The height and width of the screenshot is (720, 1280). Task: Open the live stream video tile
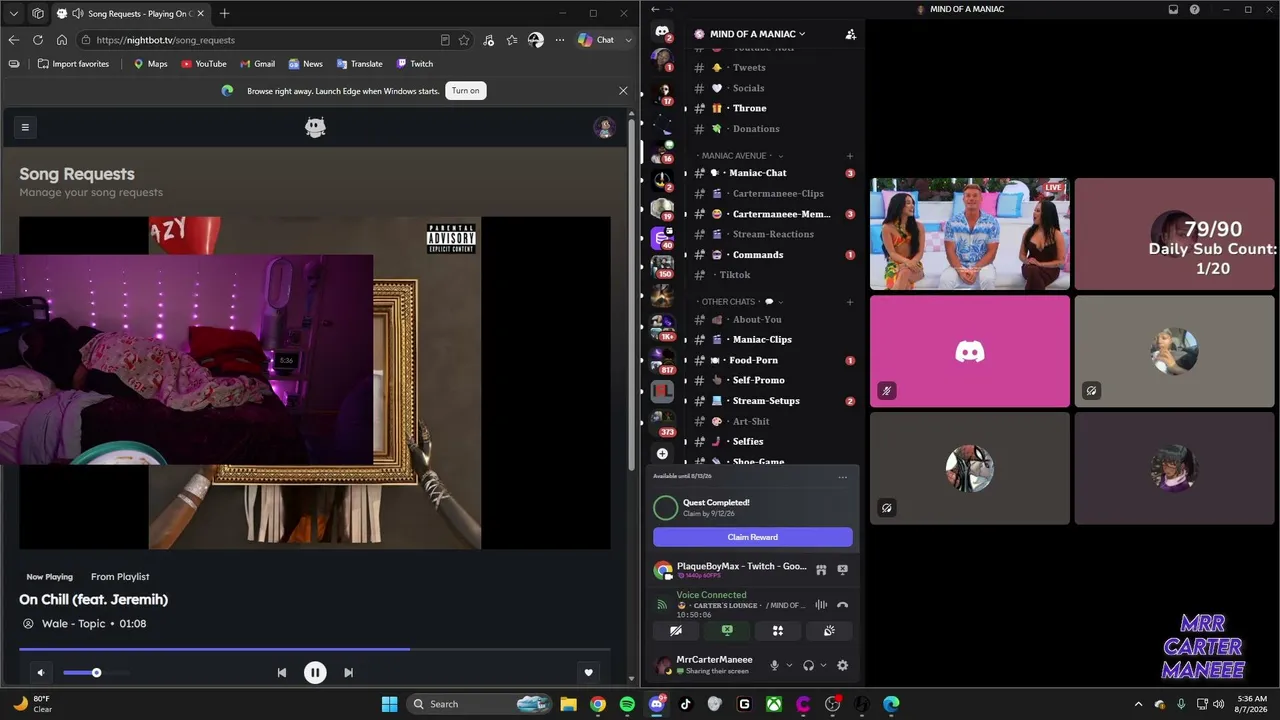point(969,234)
